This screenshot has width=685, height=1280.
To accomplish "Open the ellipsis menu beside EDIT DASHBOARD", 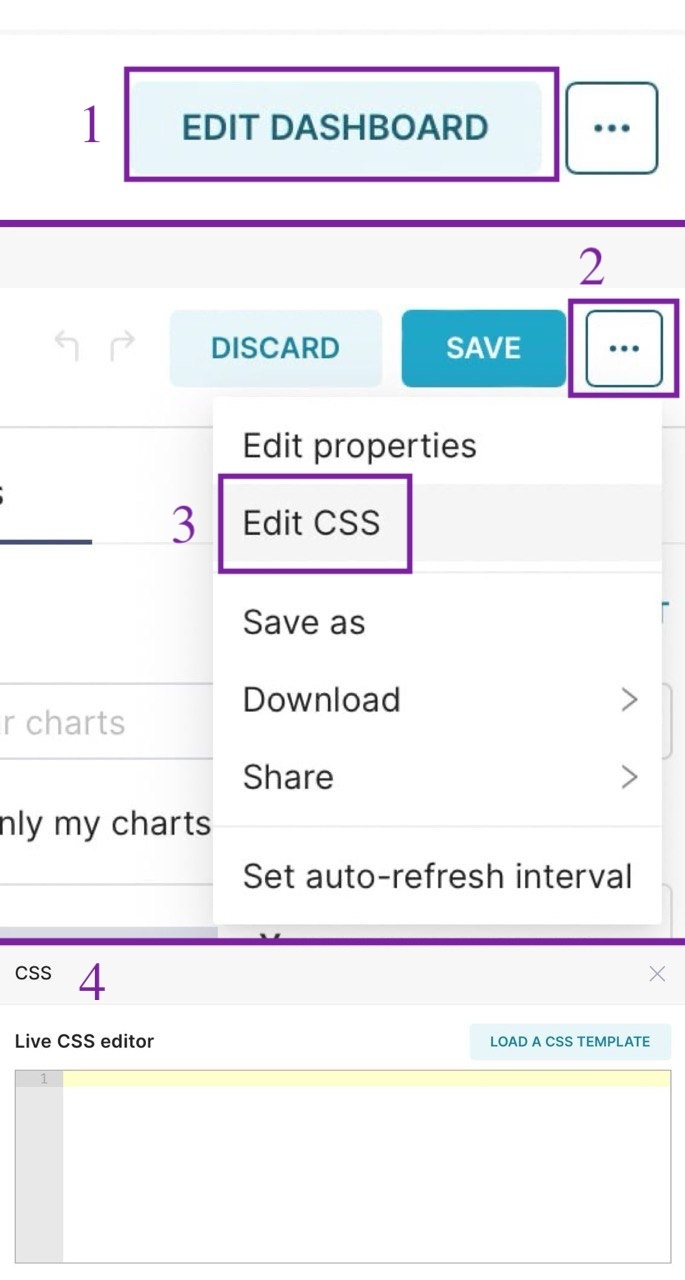I will (x=612, y=128).
